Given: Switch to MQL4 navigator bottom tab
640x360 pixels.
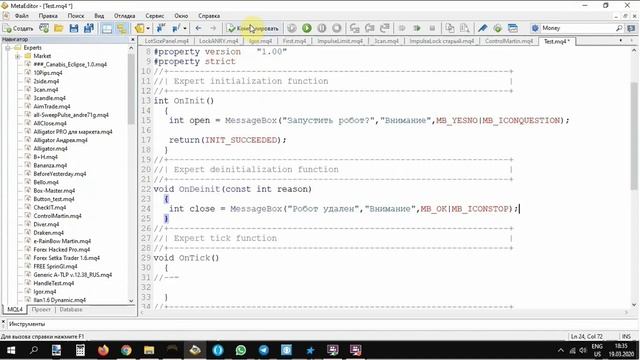Looking at the screenshot, I should (x=15, y=309).
